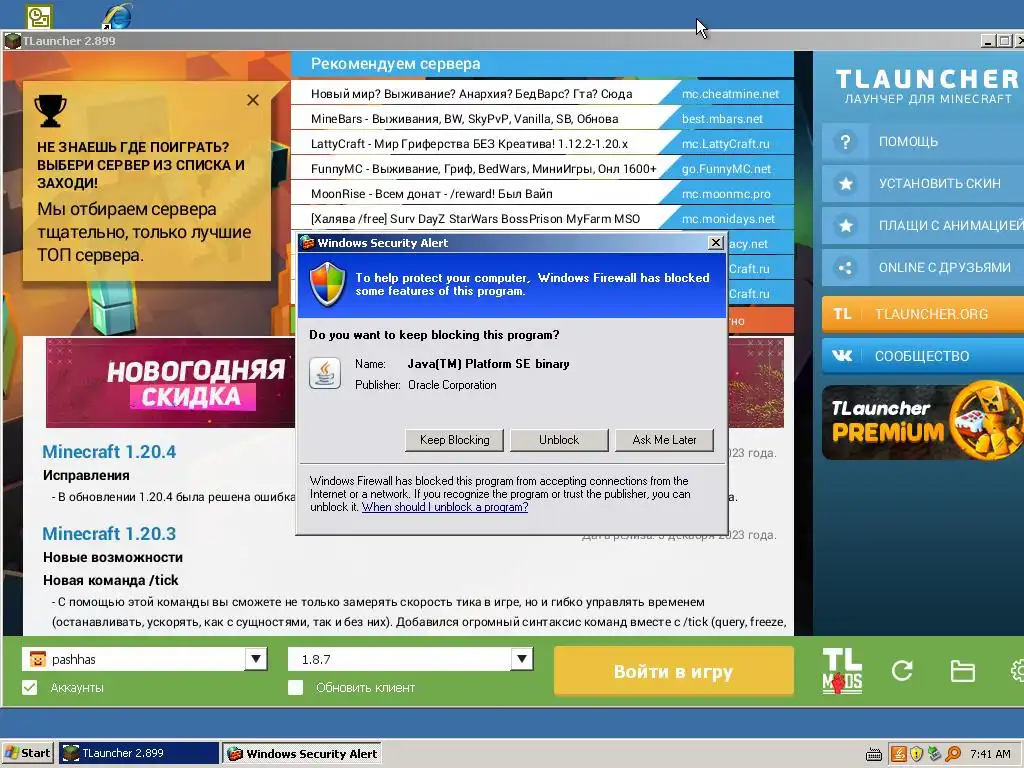The image size is (1024, 768).
Task: Select server address mc.LattyCraft.ru
Action: point(726,144)
